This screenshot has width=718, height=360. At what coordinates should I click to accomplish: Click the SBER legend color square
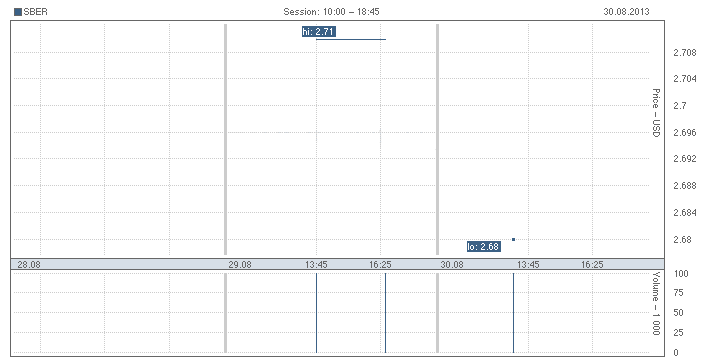(x=18, y=12)
